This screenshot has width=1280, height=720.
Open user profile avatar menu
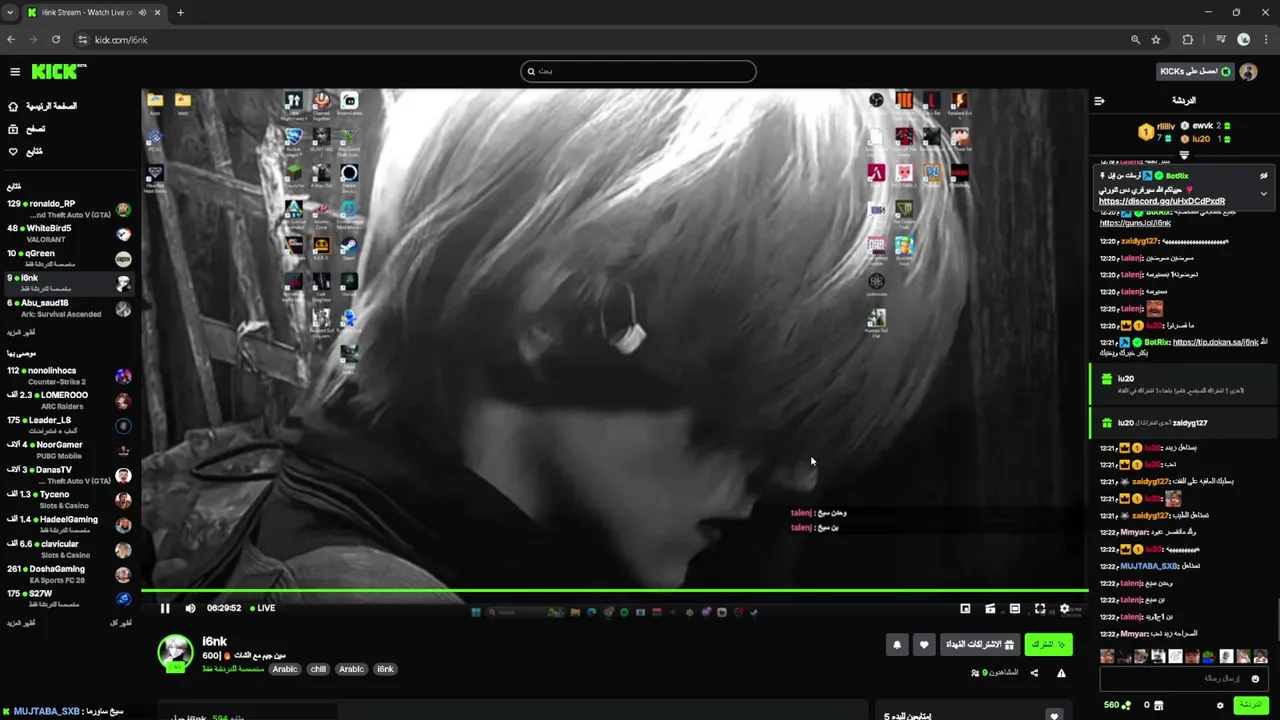(x=1248, y=71)
